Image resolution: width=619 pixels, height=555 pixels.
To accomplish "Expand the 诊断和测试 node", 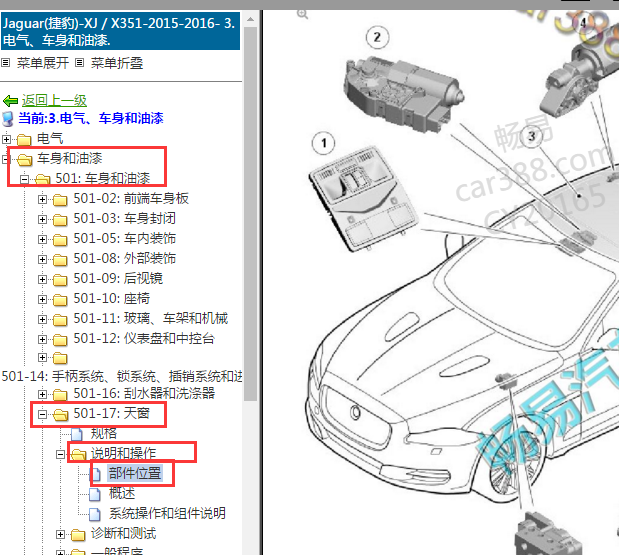I will point(60,534).
